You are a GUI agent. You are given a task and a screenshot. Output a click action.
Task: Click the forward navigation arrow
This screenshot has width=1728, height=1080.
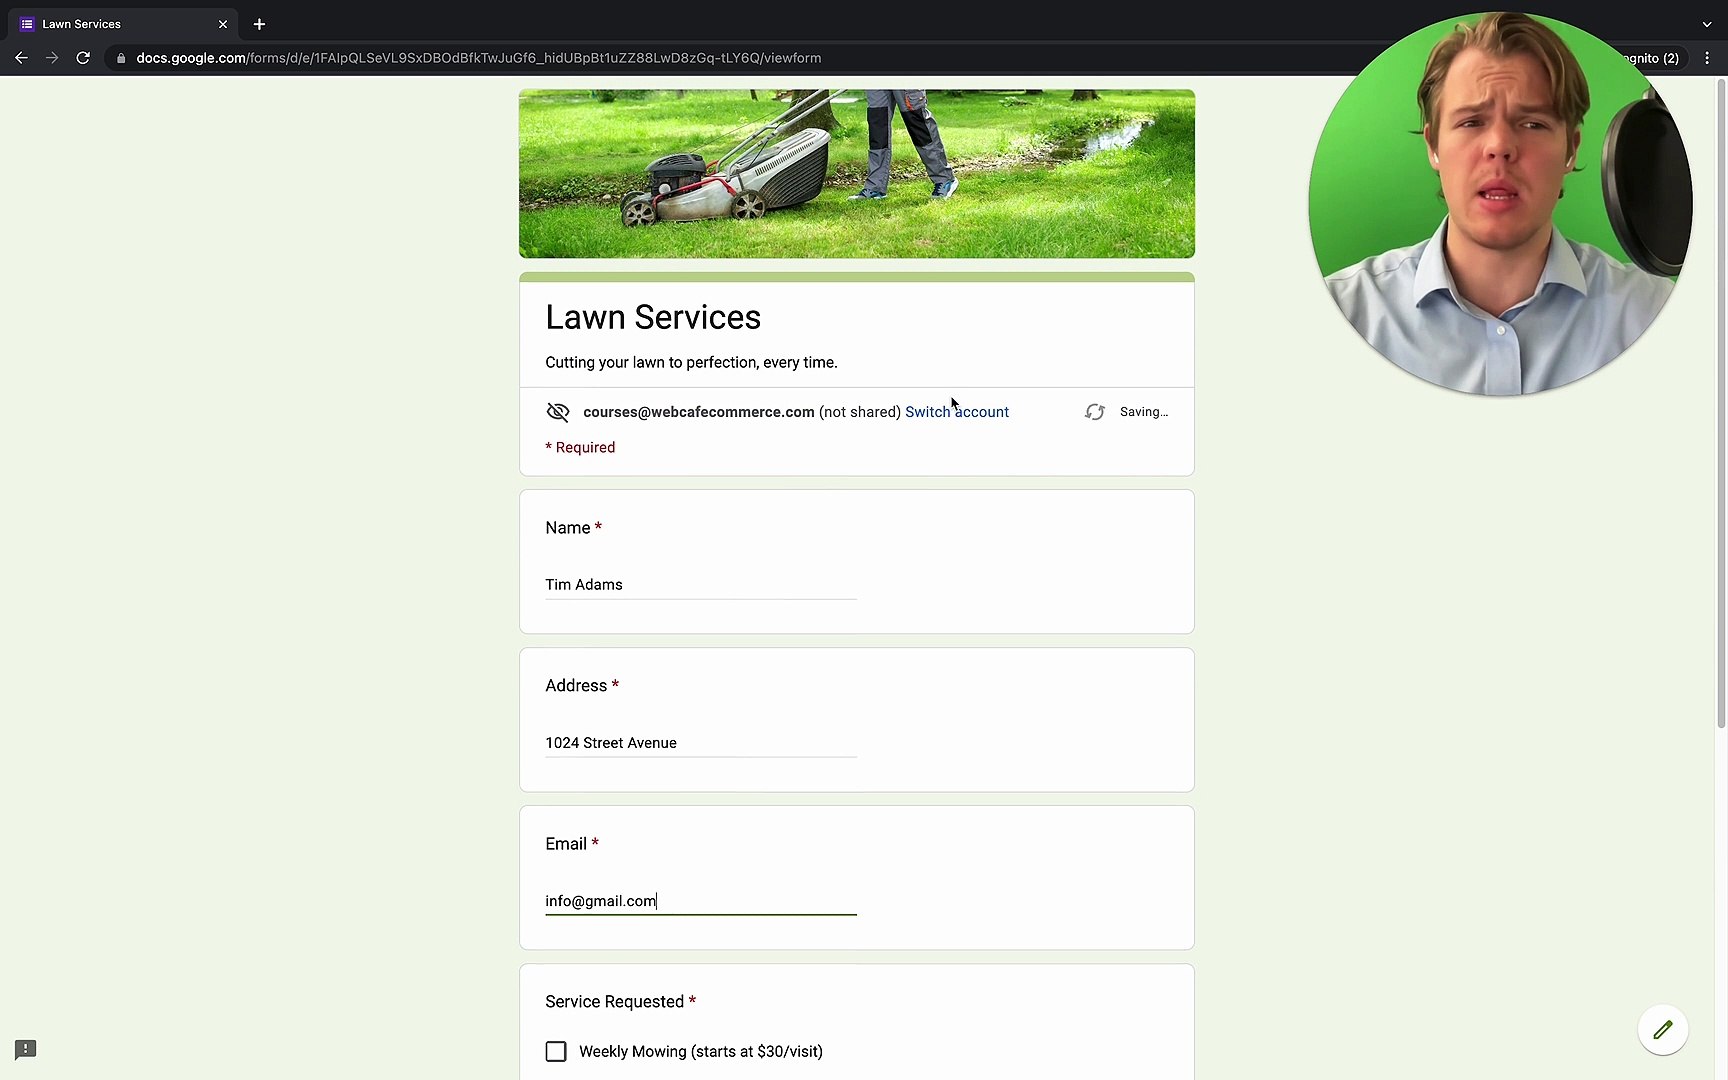click(52, 58)
